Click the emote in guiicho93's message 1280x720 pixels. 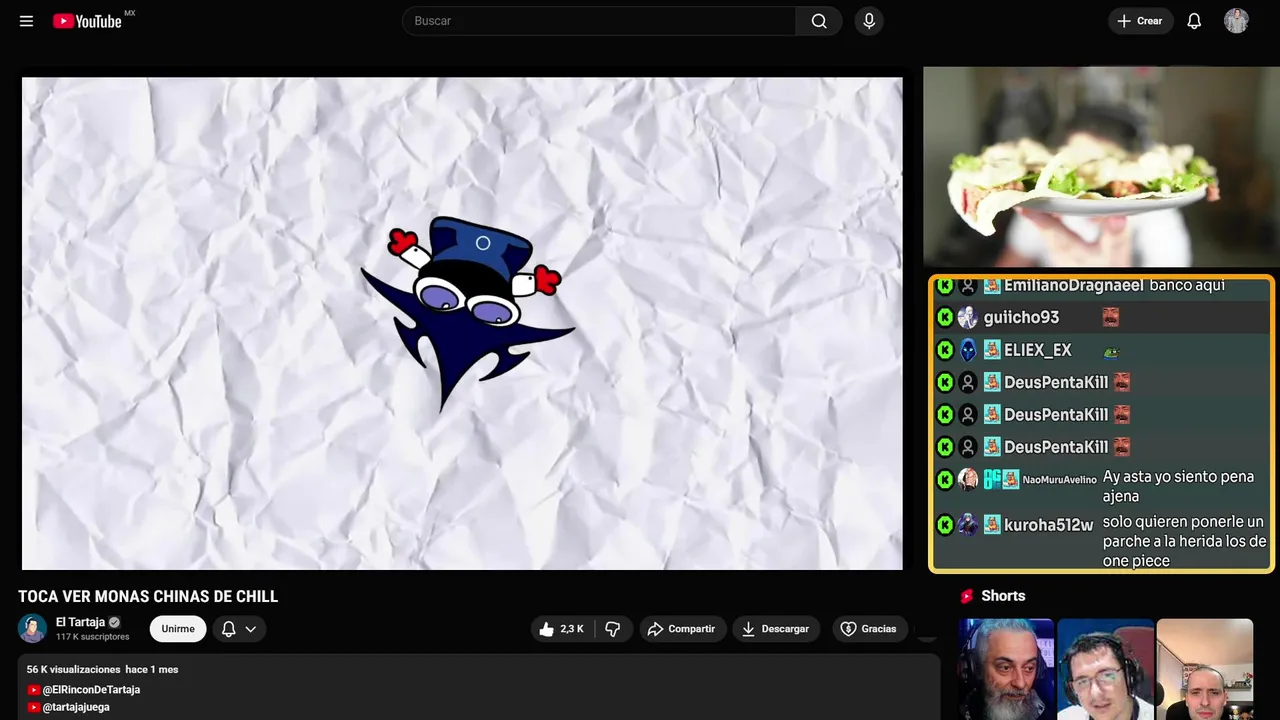pos(1110,317)
